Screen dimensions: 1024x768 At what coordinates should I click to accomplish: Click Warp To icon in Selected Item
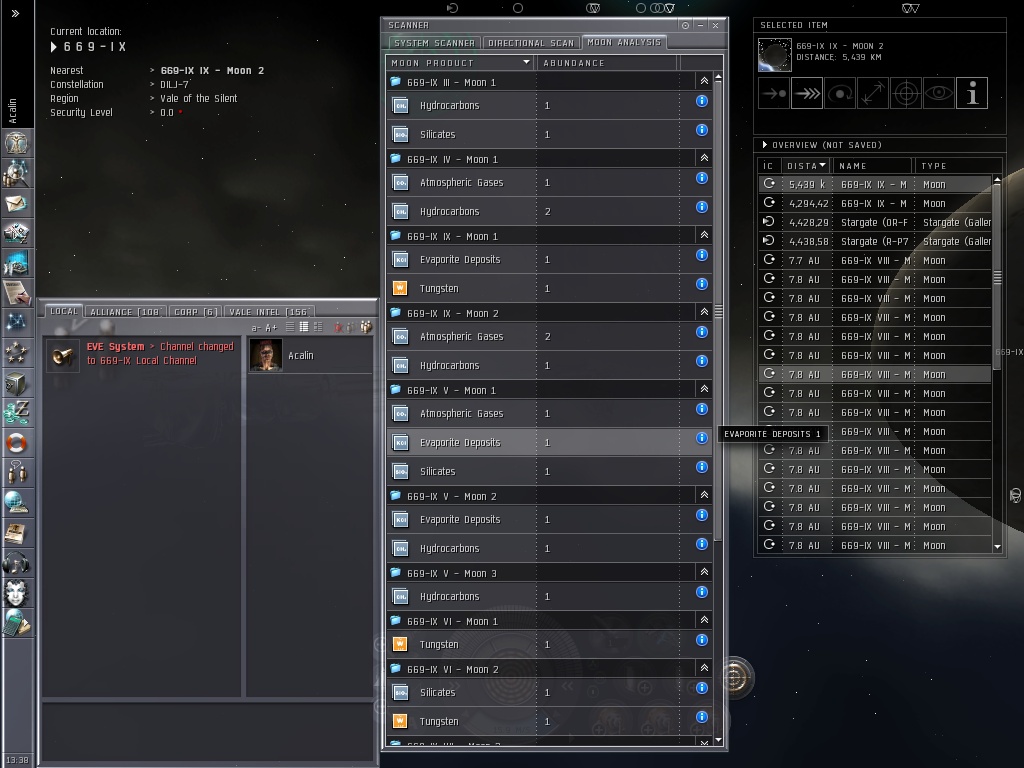point(807,93)
